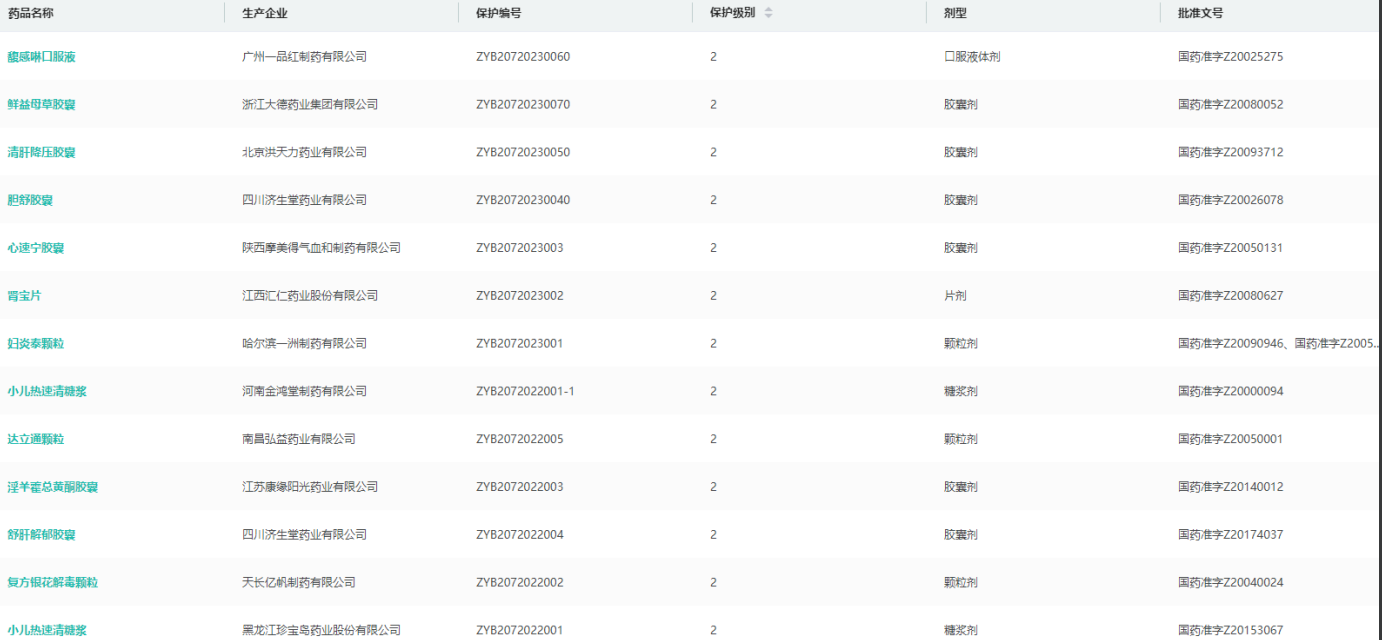Select manufacturer 哈尔滨一洲制药有限公司

pos(304,344)
